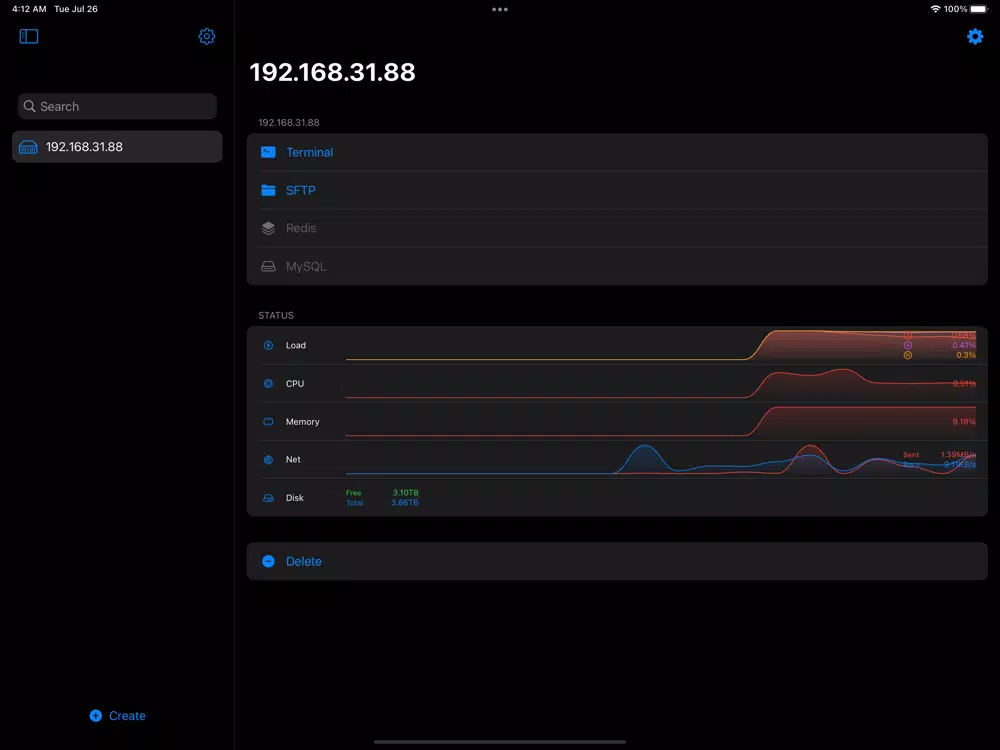Click the Disk drive icon
Viewport: 1000px width, 750px height.
pos(268,498)
